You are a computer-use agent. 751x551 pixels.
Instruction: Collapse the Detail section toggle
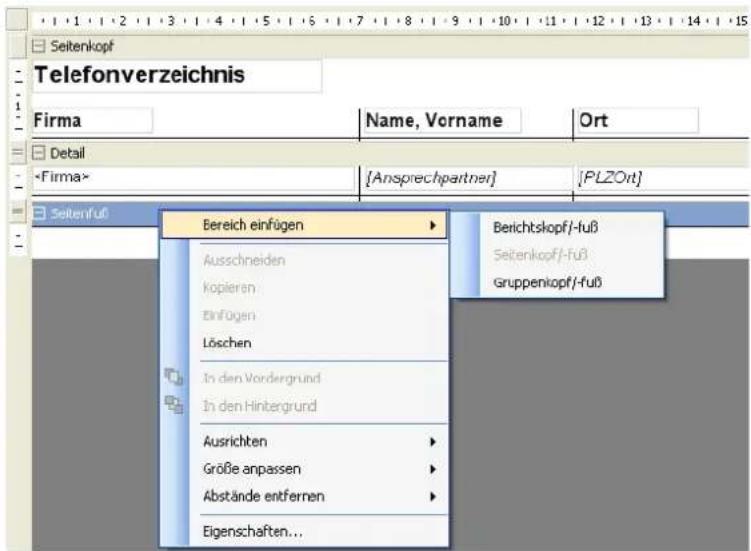(38, 153)
